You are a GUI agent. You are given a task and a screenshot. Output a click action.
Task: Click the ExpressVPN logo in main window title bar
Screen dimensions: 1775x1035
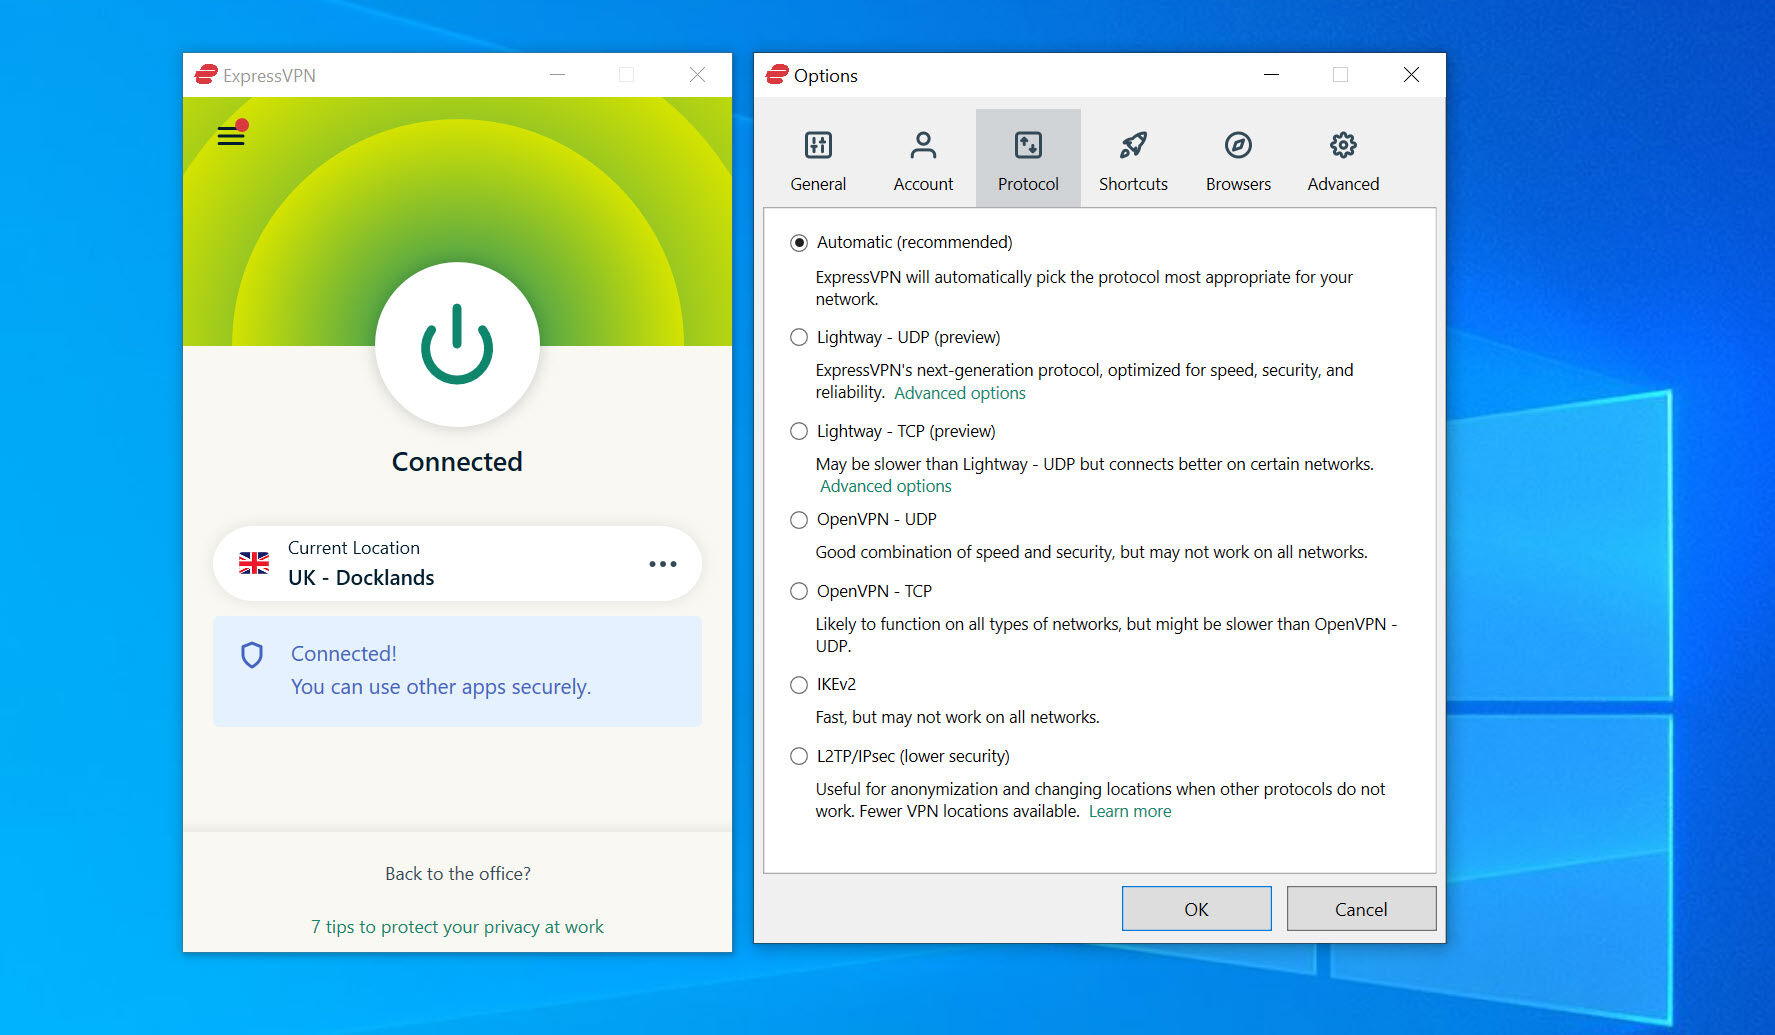click(206, 75)
